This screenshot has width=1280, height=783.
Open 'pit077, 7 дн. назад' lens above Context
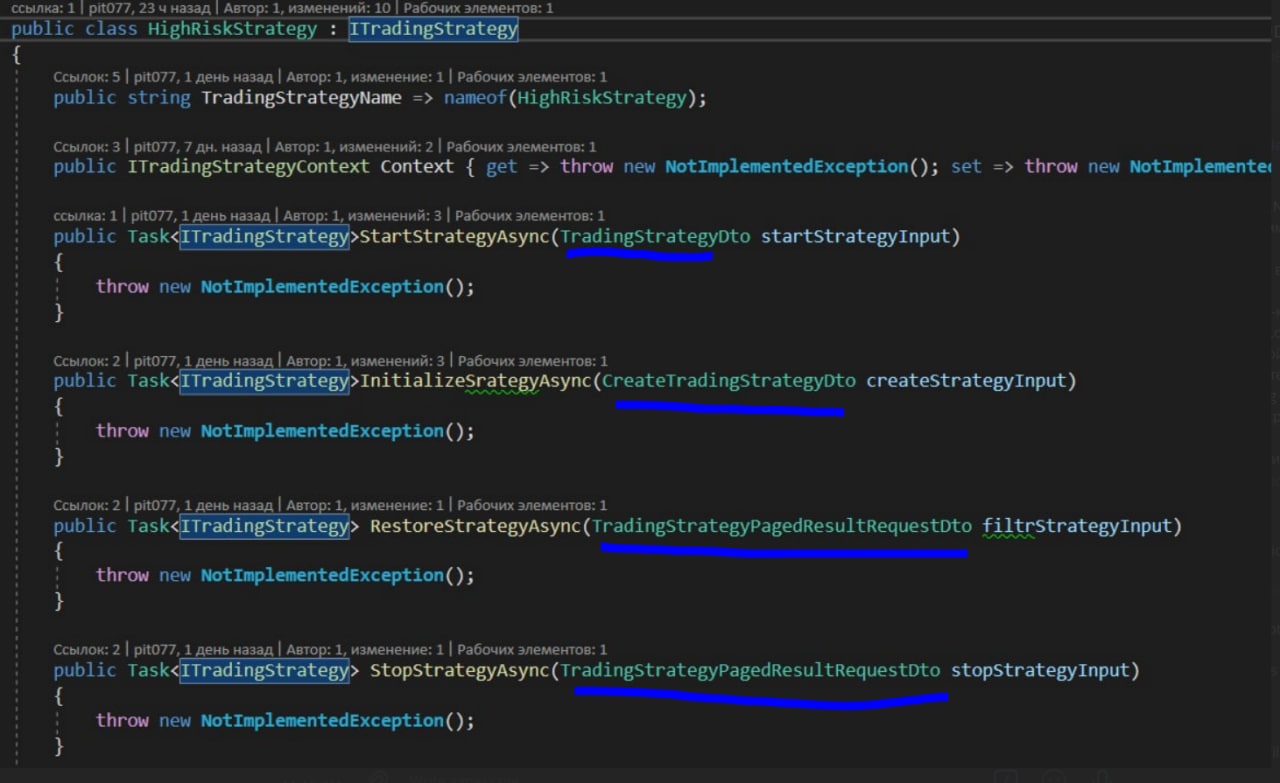pos(197,147)
